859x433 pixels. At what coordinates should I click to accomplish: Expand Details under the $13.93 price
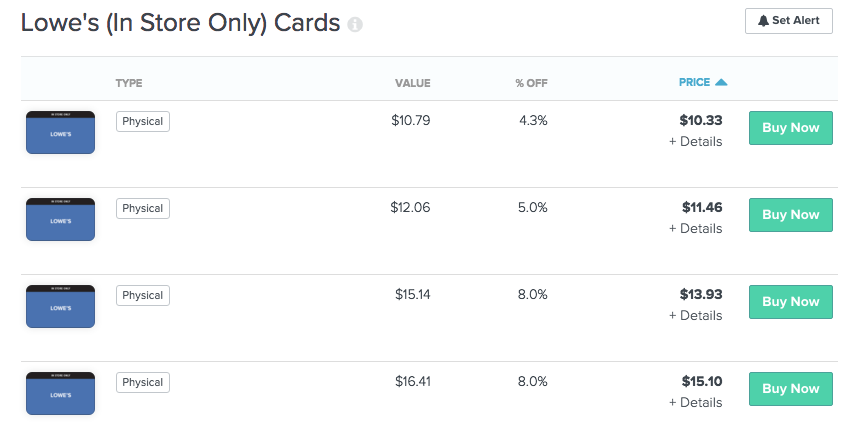(695, 316)
